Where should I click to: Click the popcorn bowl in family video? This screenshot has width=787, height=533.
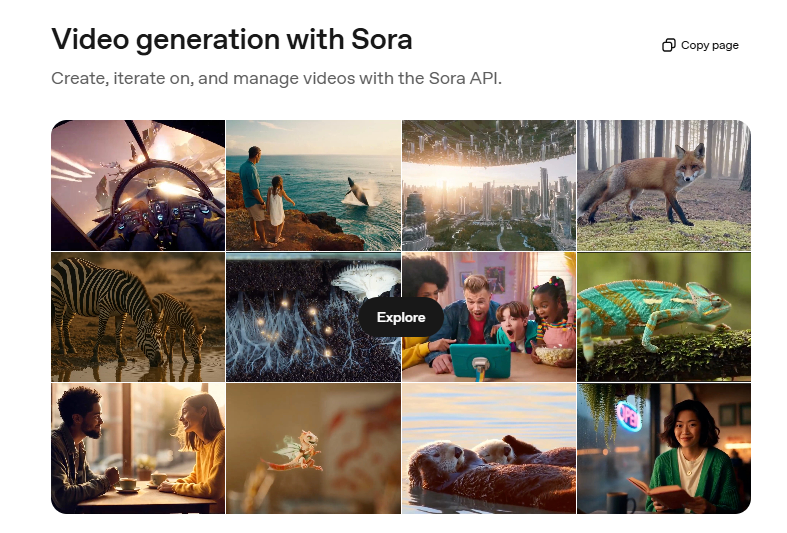coord(554,356)
